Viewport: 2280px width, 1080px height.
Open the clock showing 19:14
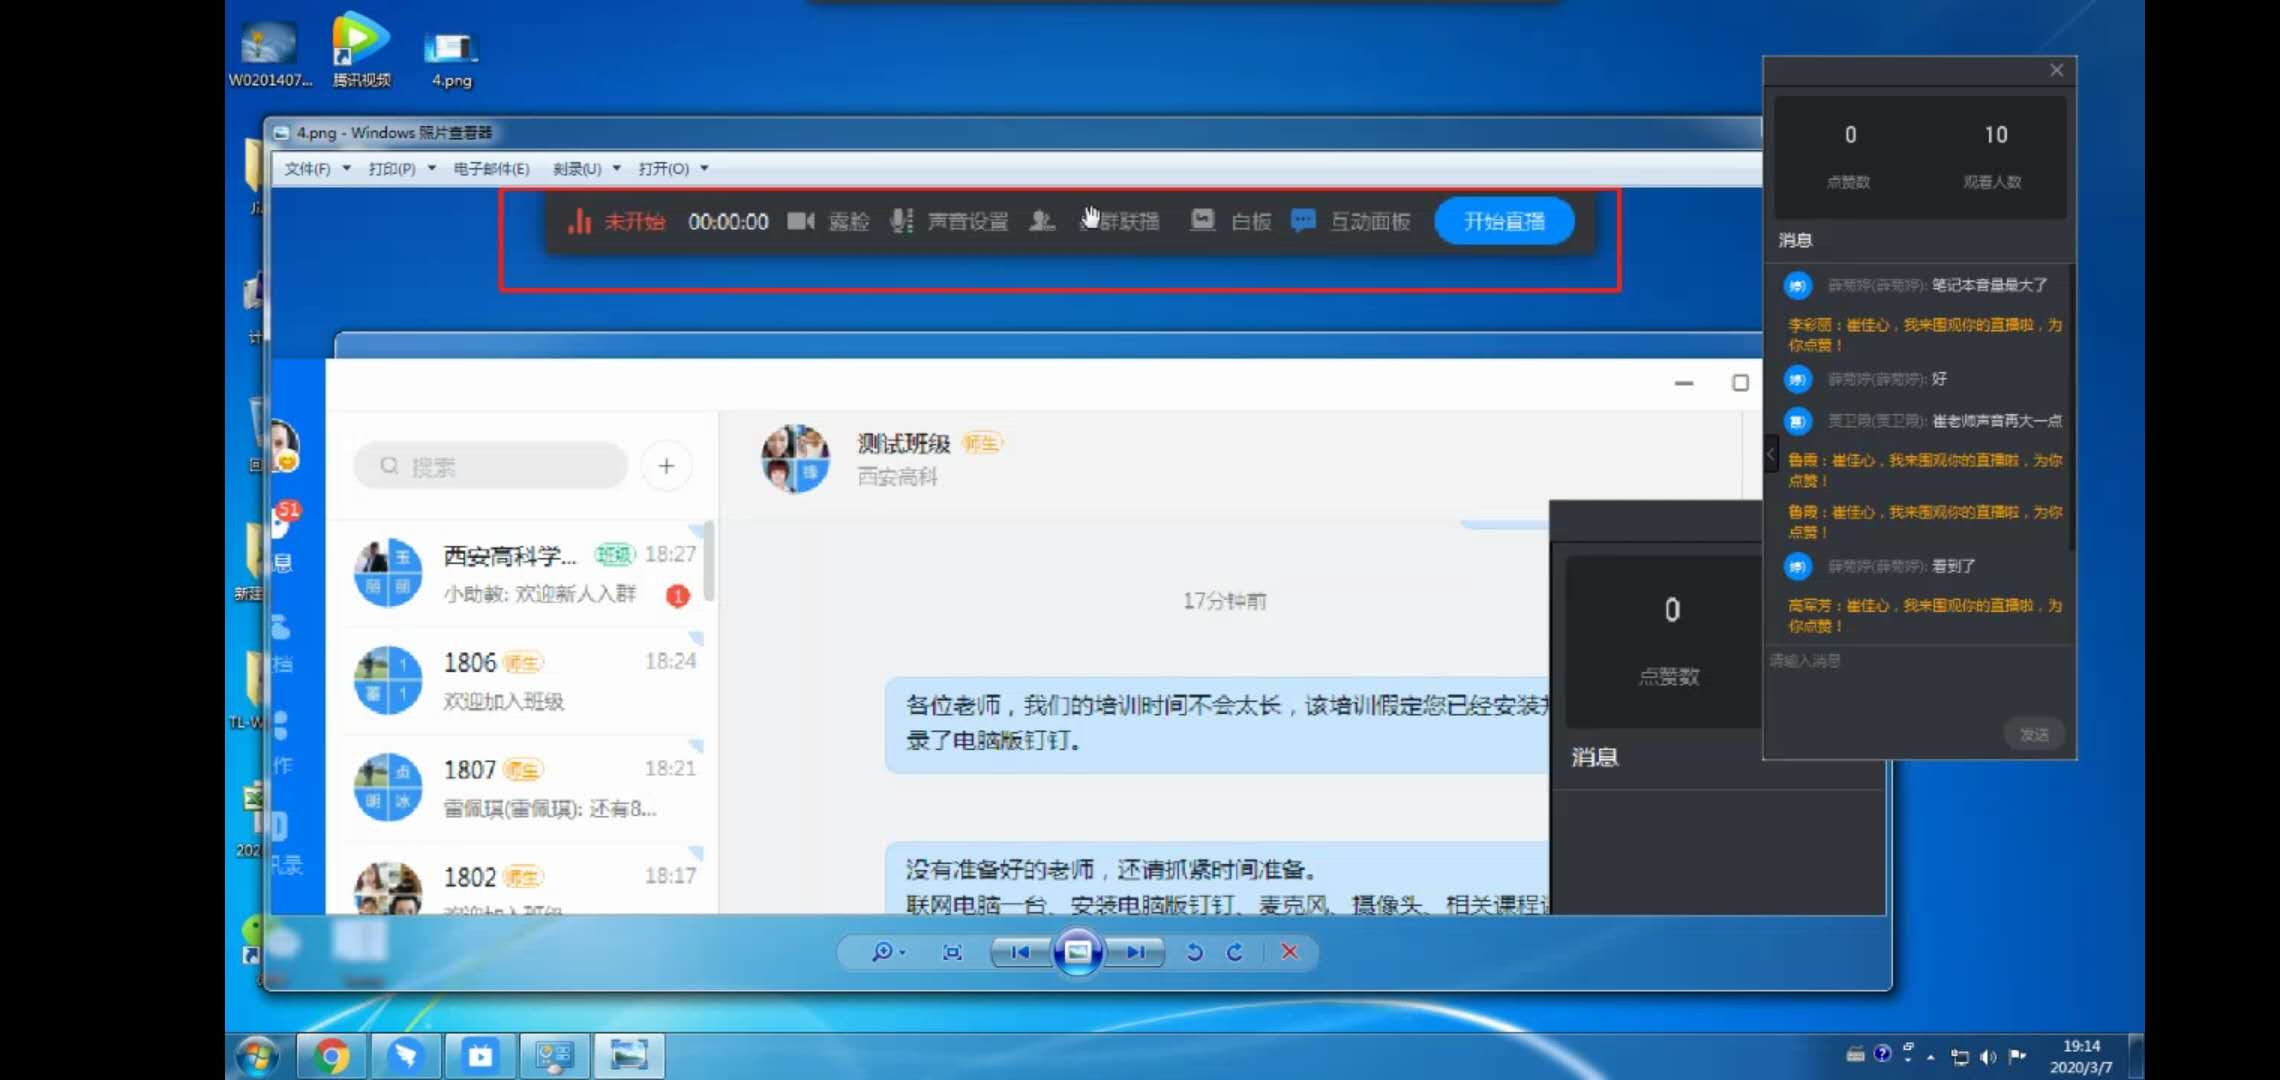(2082, 1056)
